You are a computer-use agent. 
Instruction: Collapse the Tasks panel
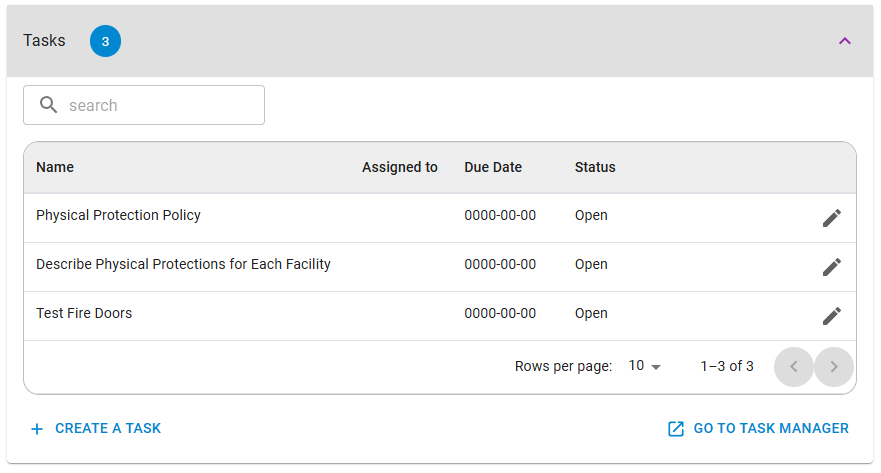pyautogui.click(x=844, y=41)
